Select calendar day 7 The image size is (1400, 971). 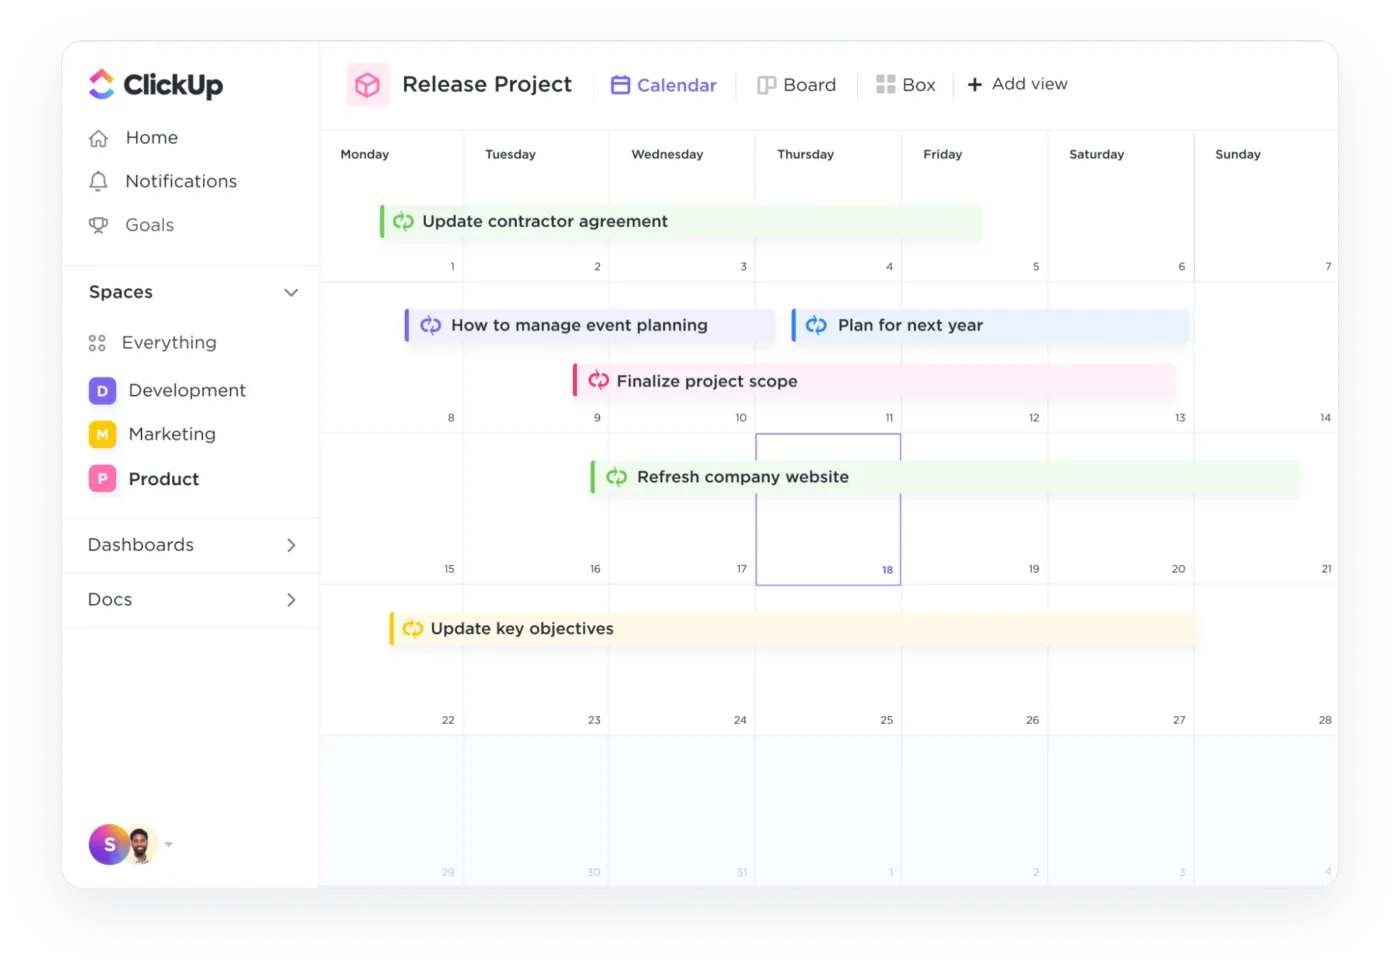[x=1266, y=207]
